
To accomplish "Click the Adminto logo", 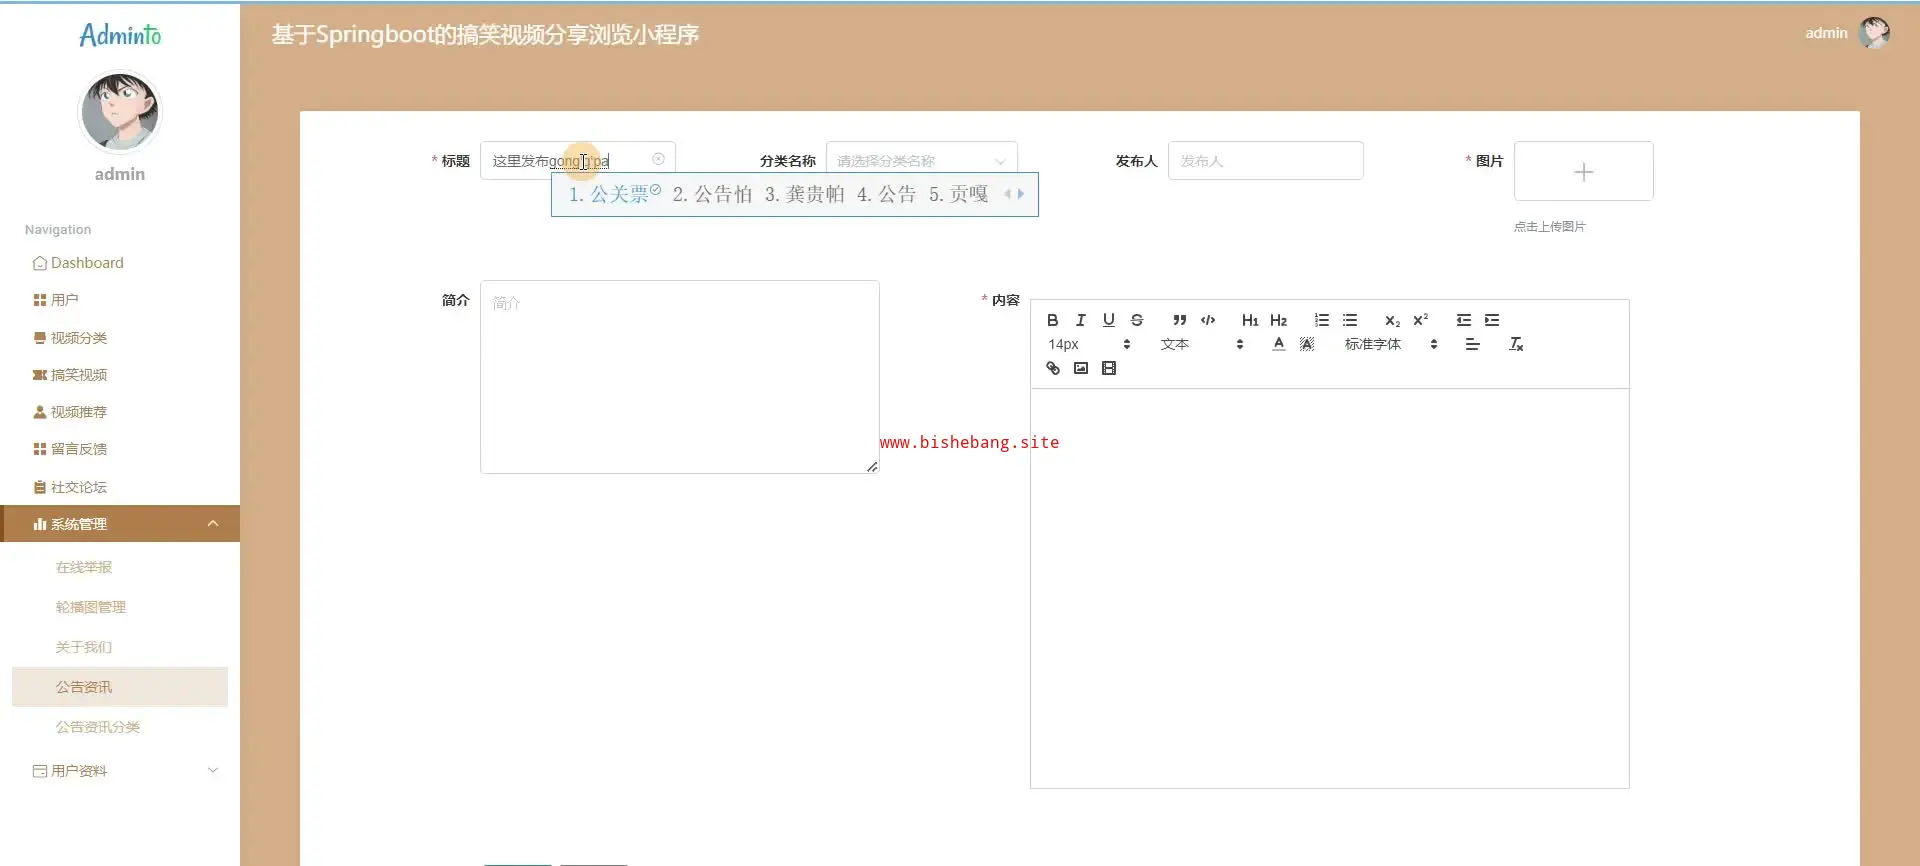I will point(120,35).
